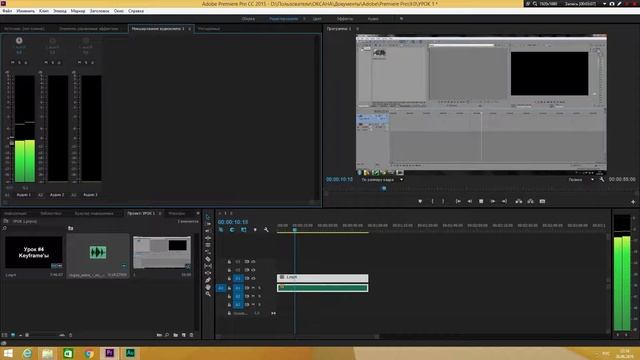
Task: Delete selected item with Project trash icon
Action: coord(191,335)
